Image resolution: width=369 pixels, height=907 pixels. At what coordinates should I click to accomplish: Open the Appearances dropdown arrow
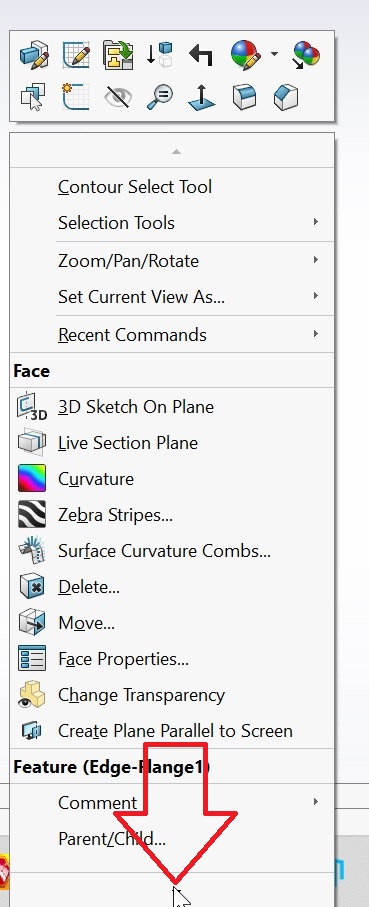click(x=274, y=54)
